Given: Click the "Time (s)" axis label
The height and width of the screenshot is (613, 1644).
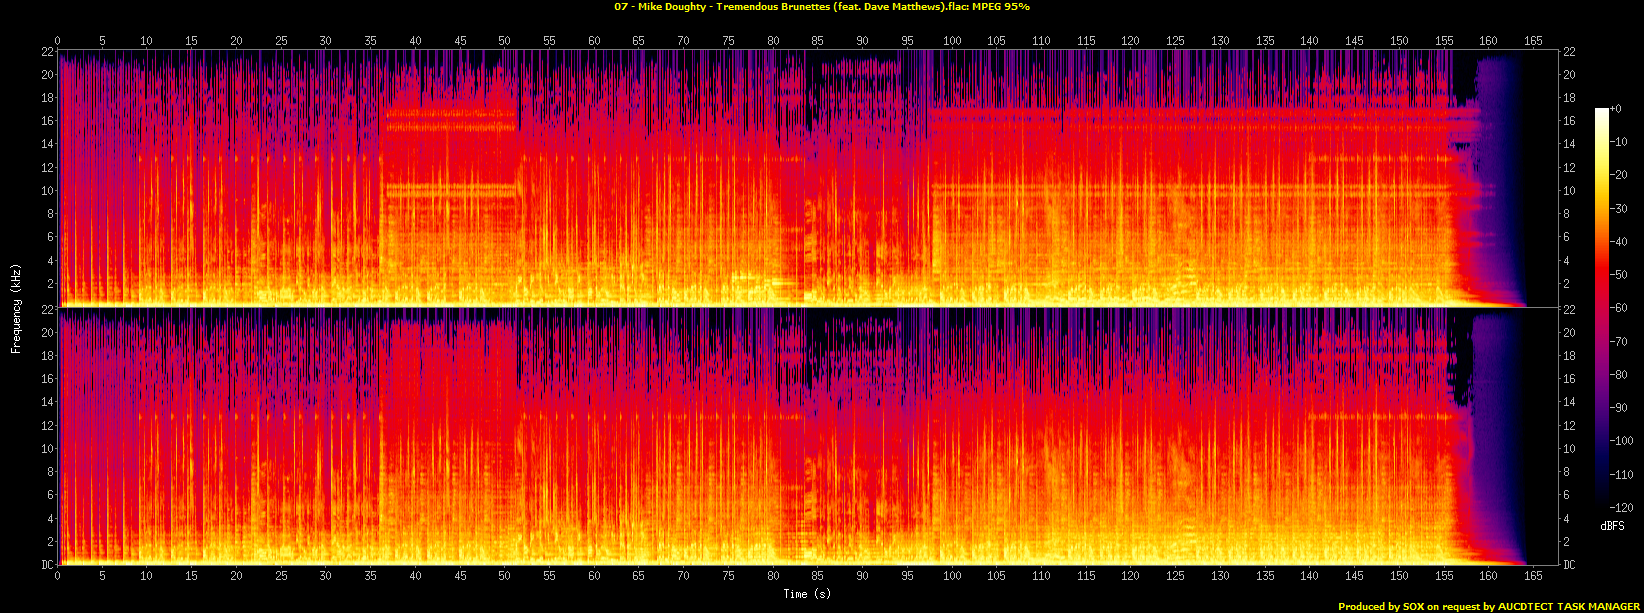Looking at the screenshot, I should pyautogui.click(x=808, y=594).
